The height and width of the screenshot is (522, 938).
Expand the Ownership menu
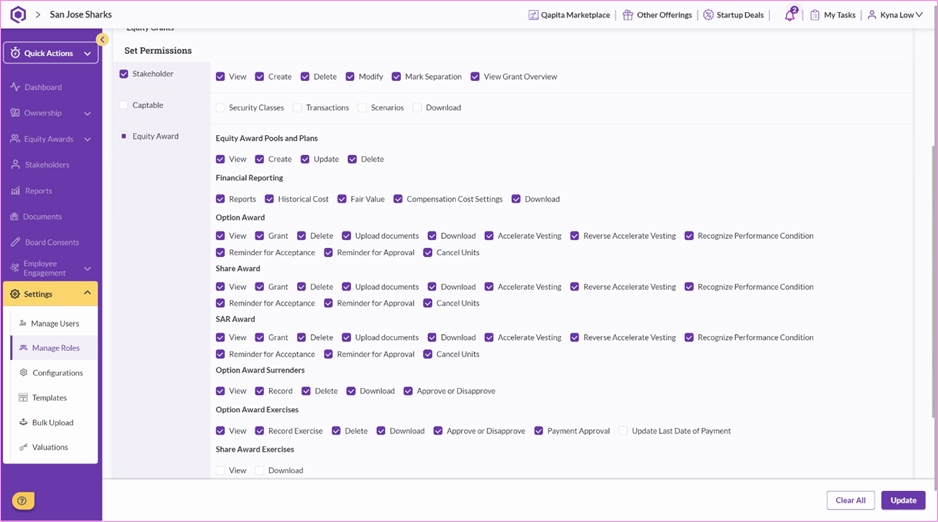(x=51, y=113)
